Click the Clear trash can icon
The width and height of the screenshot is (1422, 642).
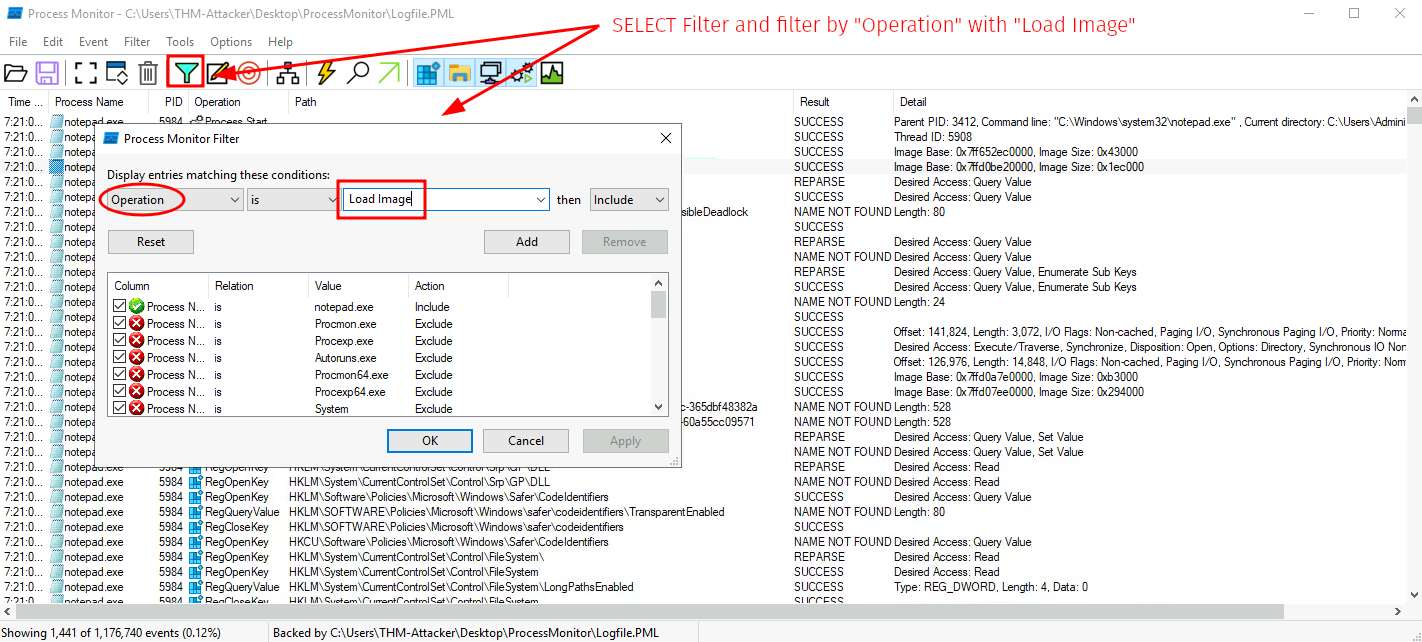point(148,73)
